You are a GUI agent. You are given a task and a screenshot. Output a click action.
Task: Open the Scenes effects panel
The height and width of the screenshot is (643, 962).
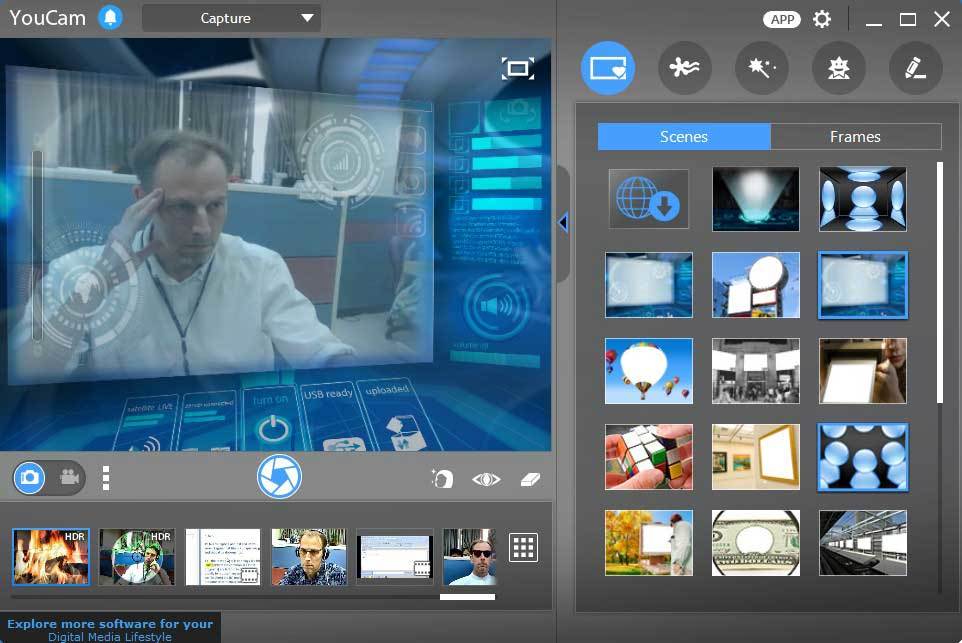pyautogui.click(x=608, y=68)
